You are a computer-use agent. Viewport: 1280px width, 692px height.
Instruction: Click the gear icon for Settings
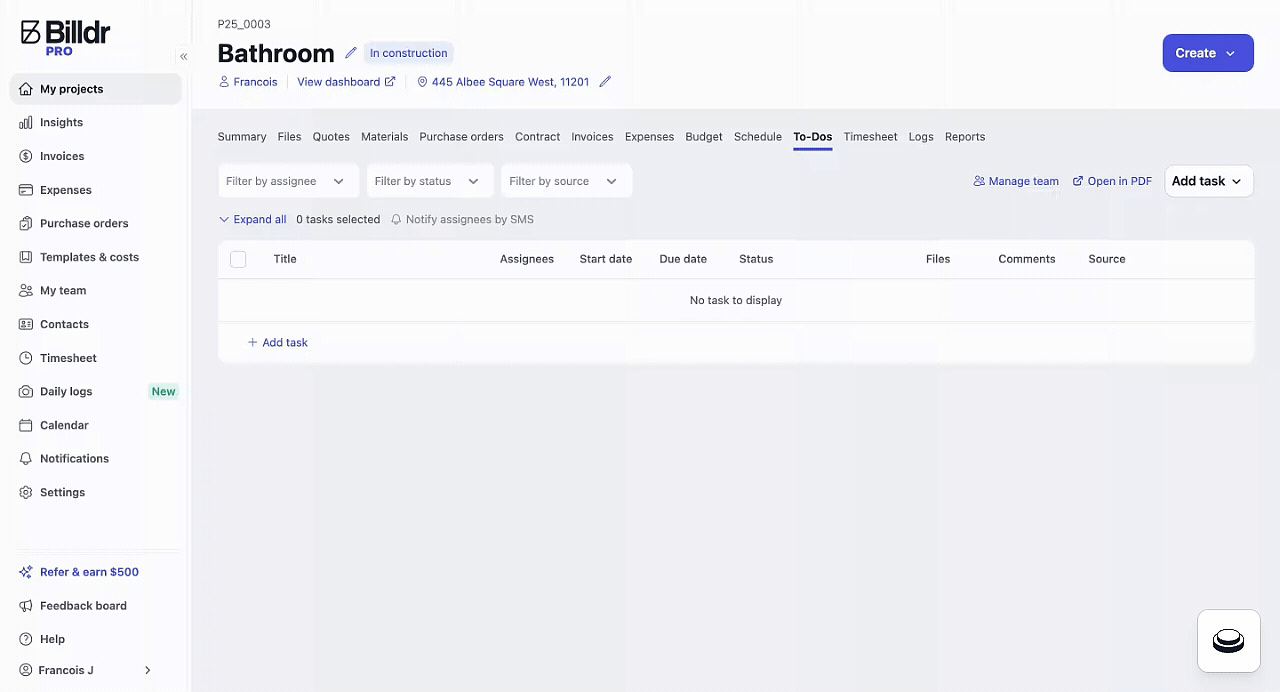click(x=26, y=492)
